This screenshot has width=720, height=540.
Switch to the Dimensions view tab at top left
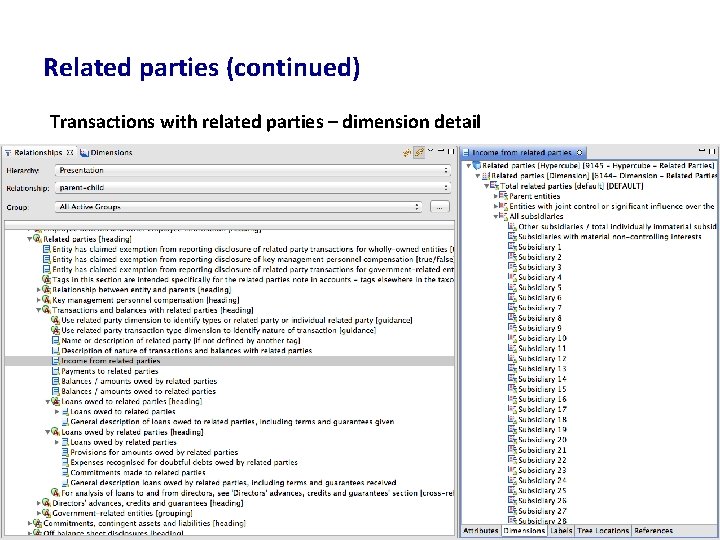[106, 152]
